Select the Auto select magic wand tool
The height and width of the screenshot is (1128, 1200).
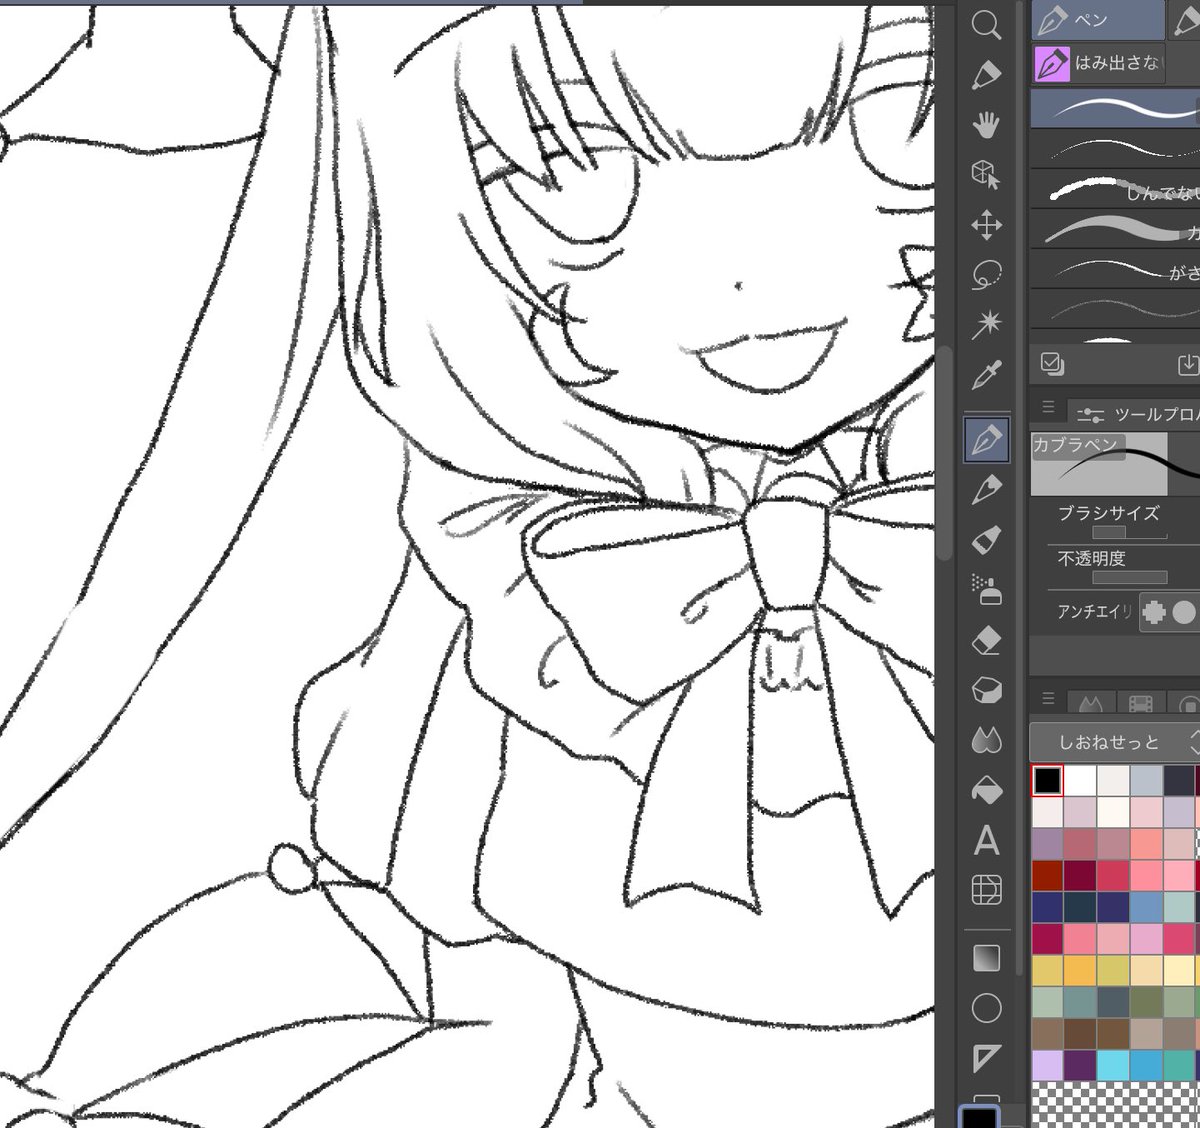[987, 323]
